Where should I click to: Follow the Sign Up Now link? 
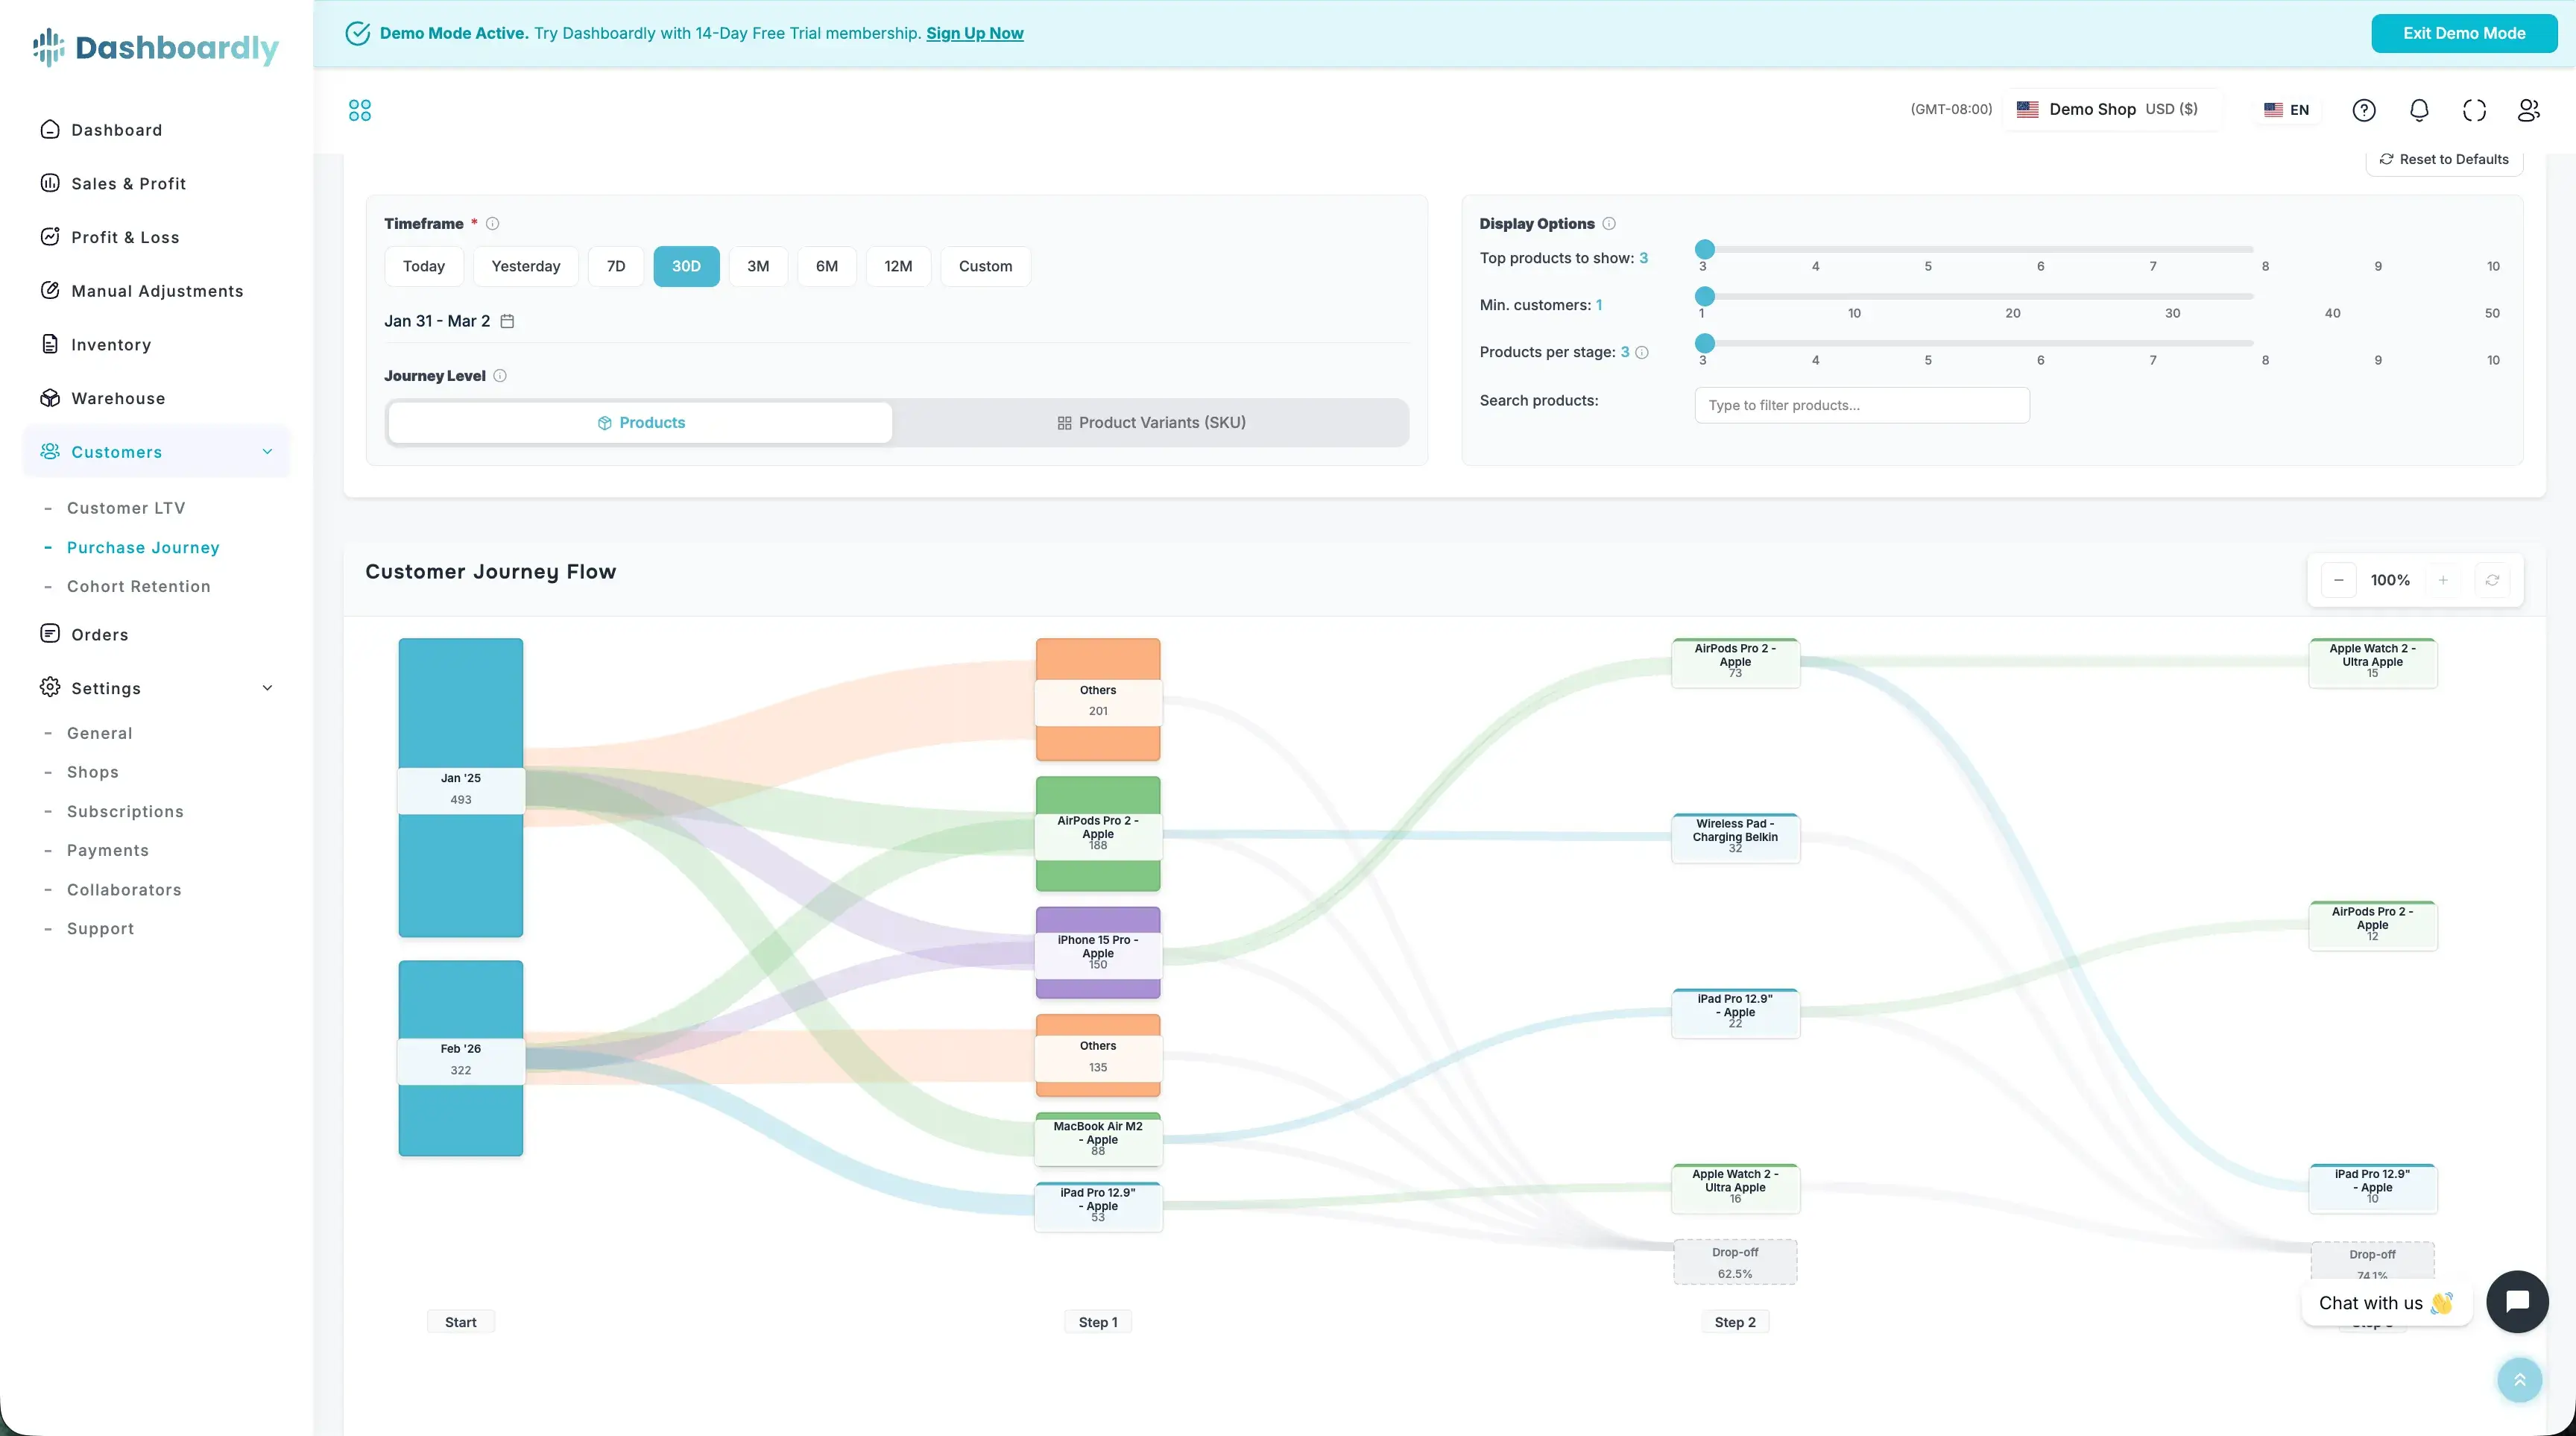click(974, 33)
